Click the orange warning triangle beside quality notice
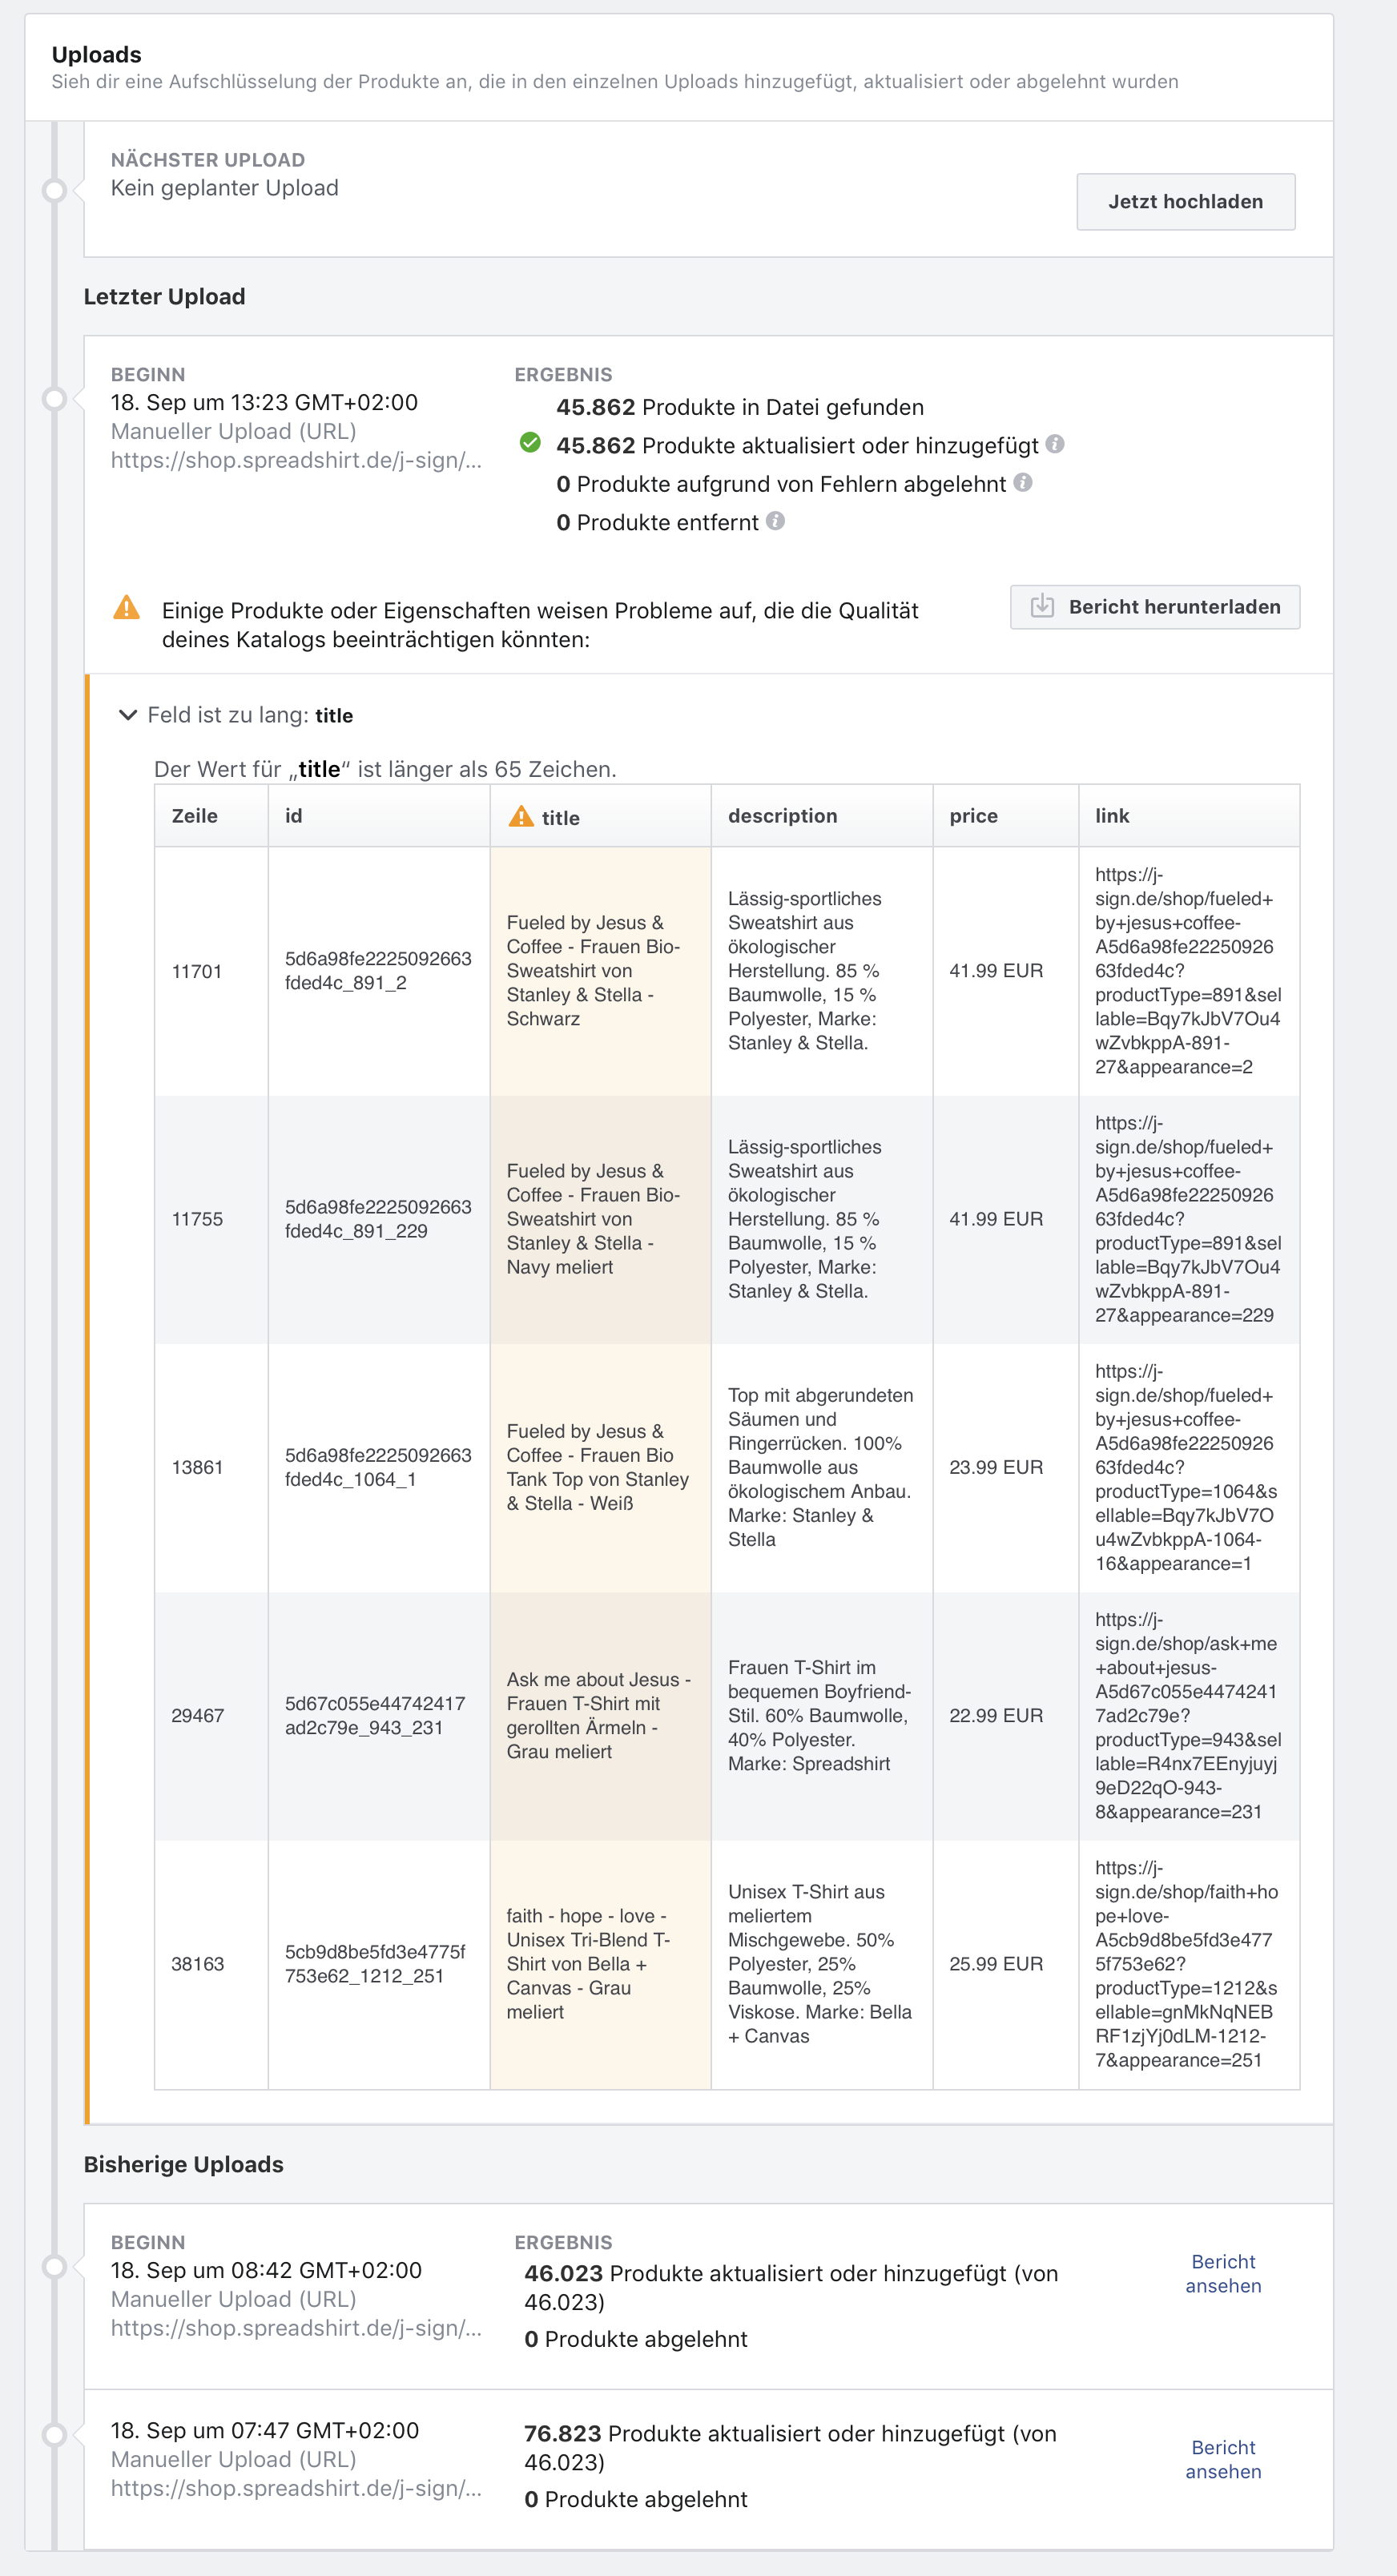This screenshot has width=1397, height=2576. coord(127,608)
